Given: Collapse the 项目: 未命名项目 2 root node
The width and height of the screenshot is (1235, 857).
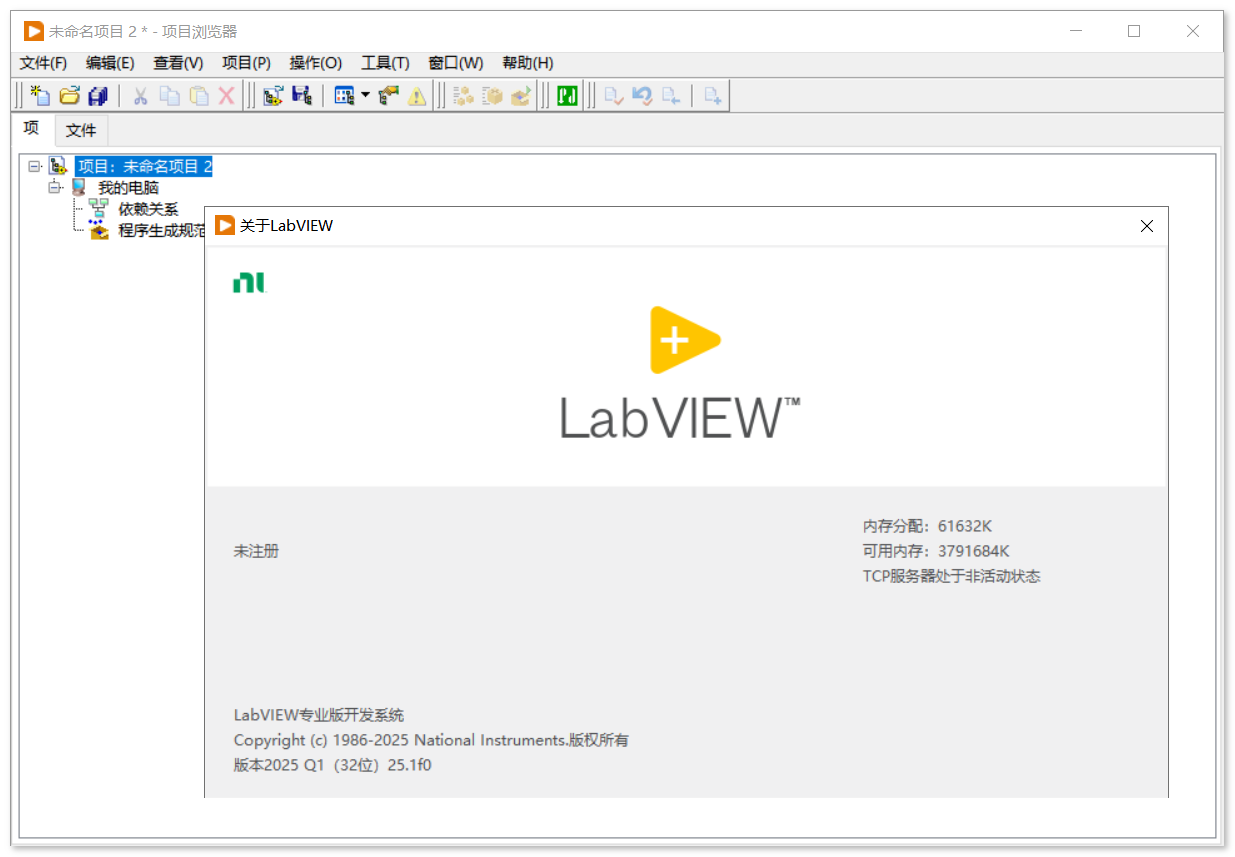Looking at the screenshot, I should click(34, 167).
